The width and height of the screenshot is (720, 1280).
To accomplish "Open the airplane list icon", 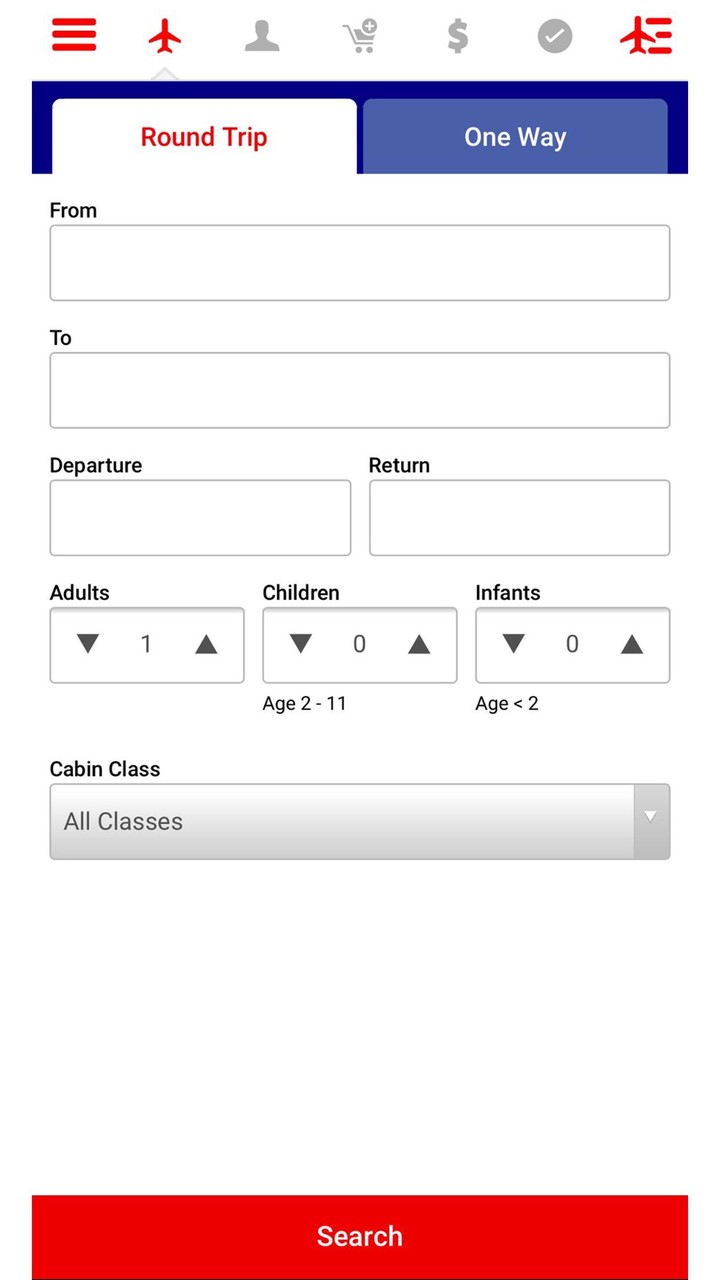I will (x=646, y=37).
